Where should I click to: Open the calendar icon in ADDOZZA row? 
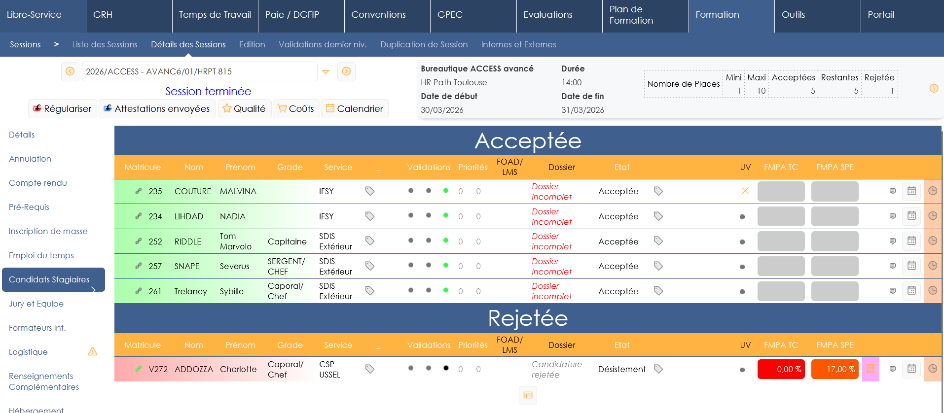(911, 368)
